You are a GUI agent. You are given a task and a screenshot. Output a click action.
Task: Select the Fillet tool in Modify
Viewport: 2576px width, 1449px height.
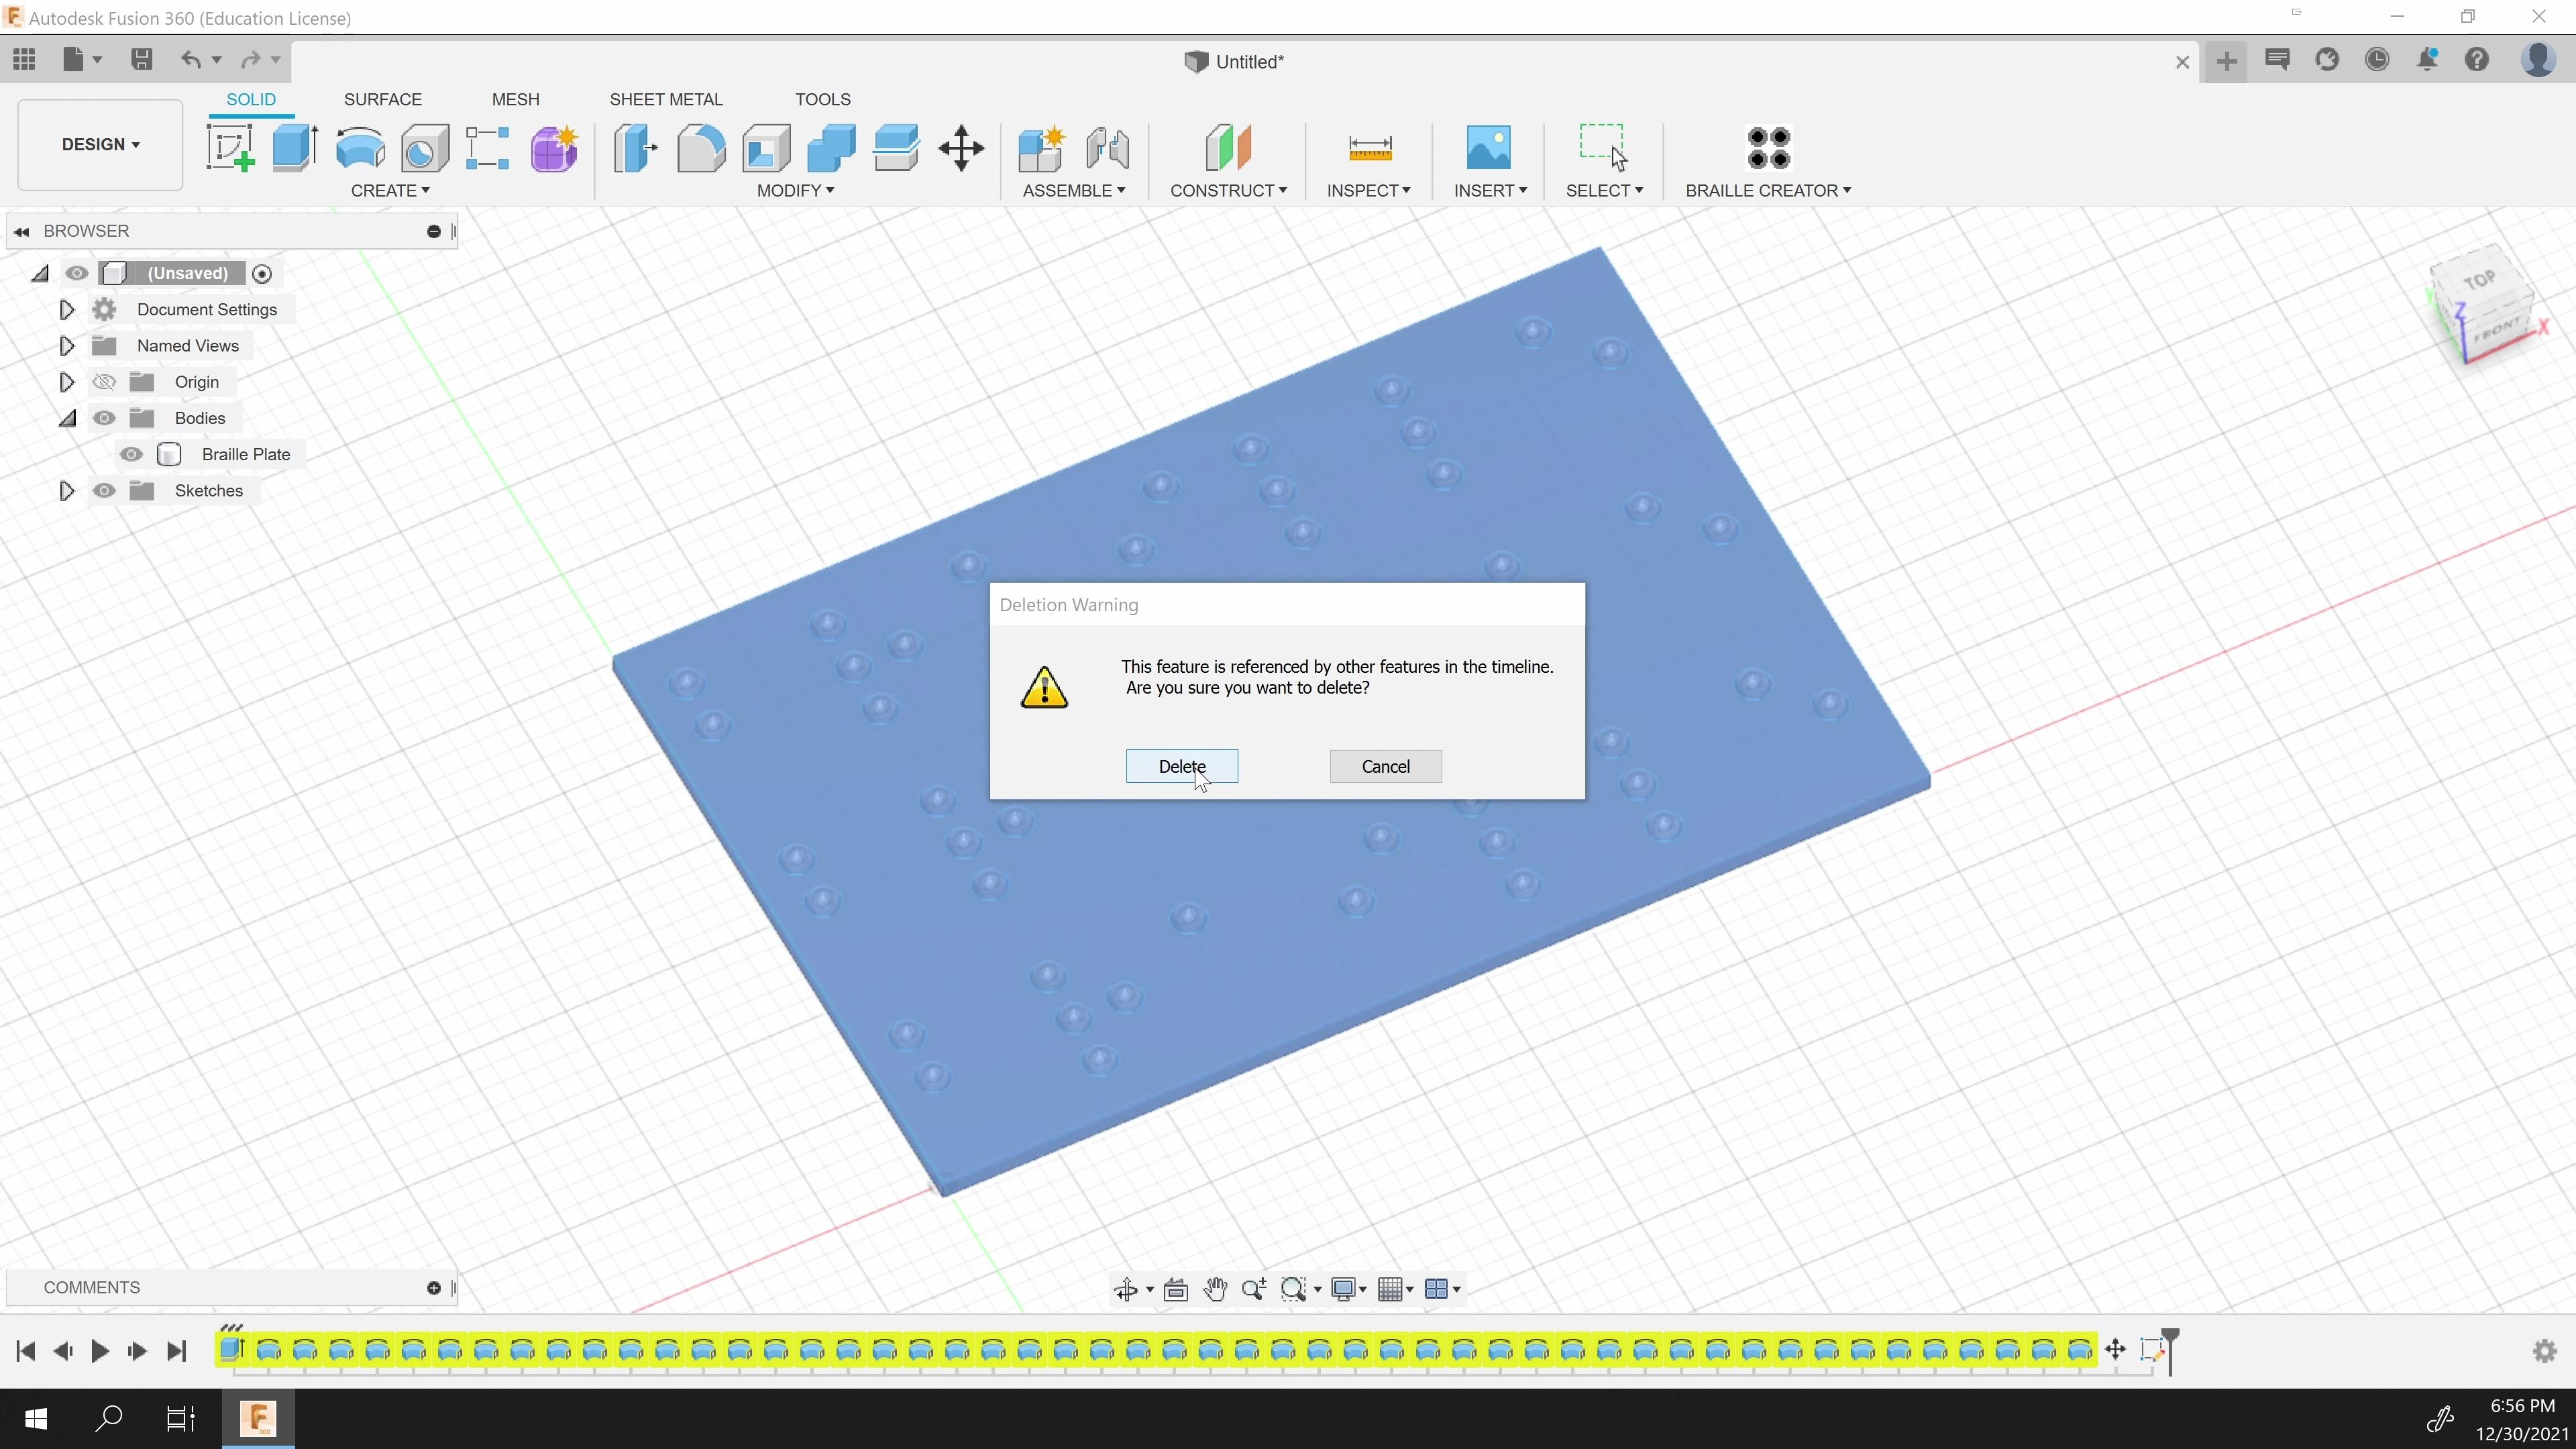[x=700, y=148]
